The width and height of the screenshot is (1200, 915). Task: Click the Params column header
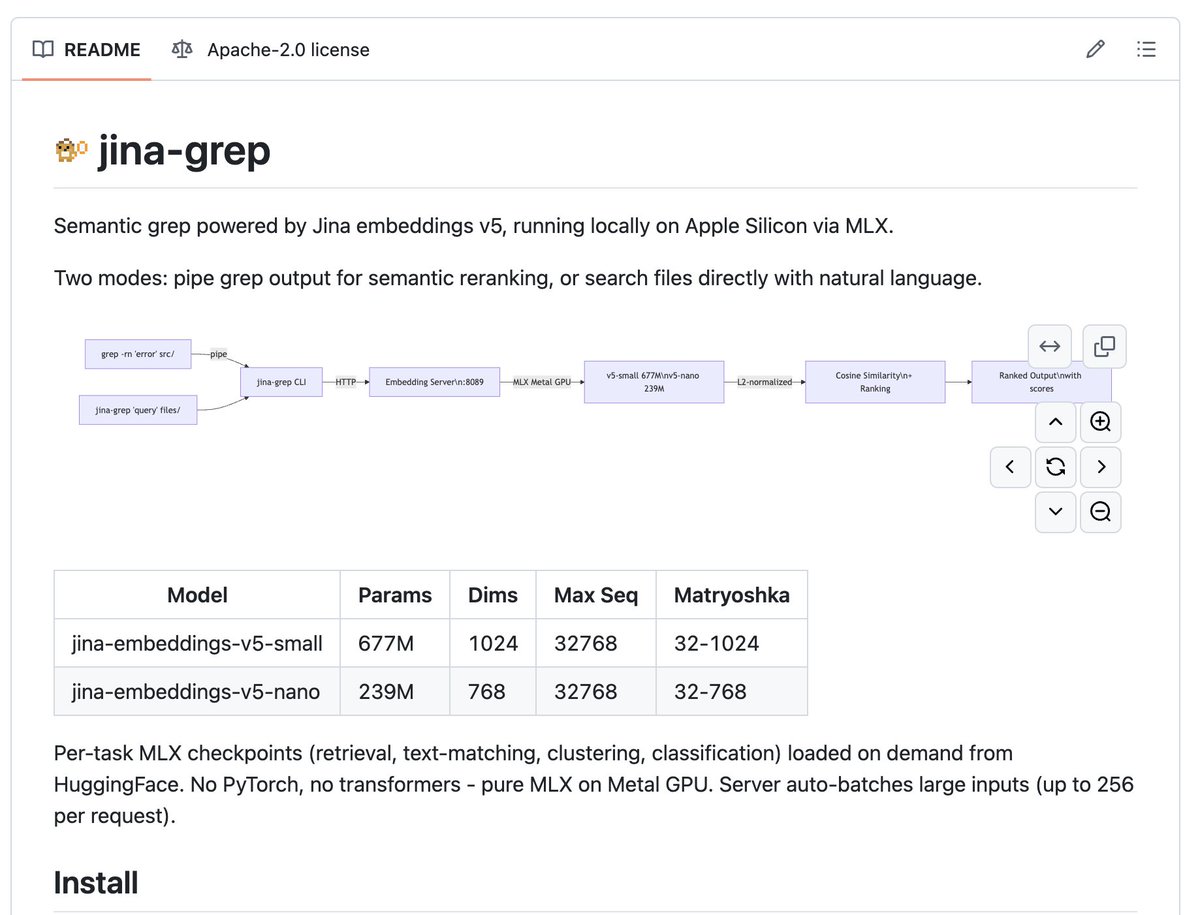[x=395, y=595]
